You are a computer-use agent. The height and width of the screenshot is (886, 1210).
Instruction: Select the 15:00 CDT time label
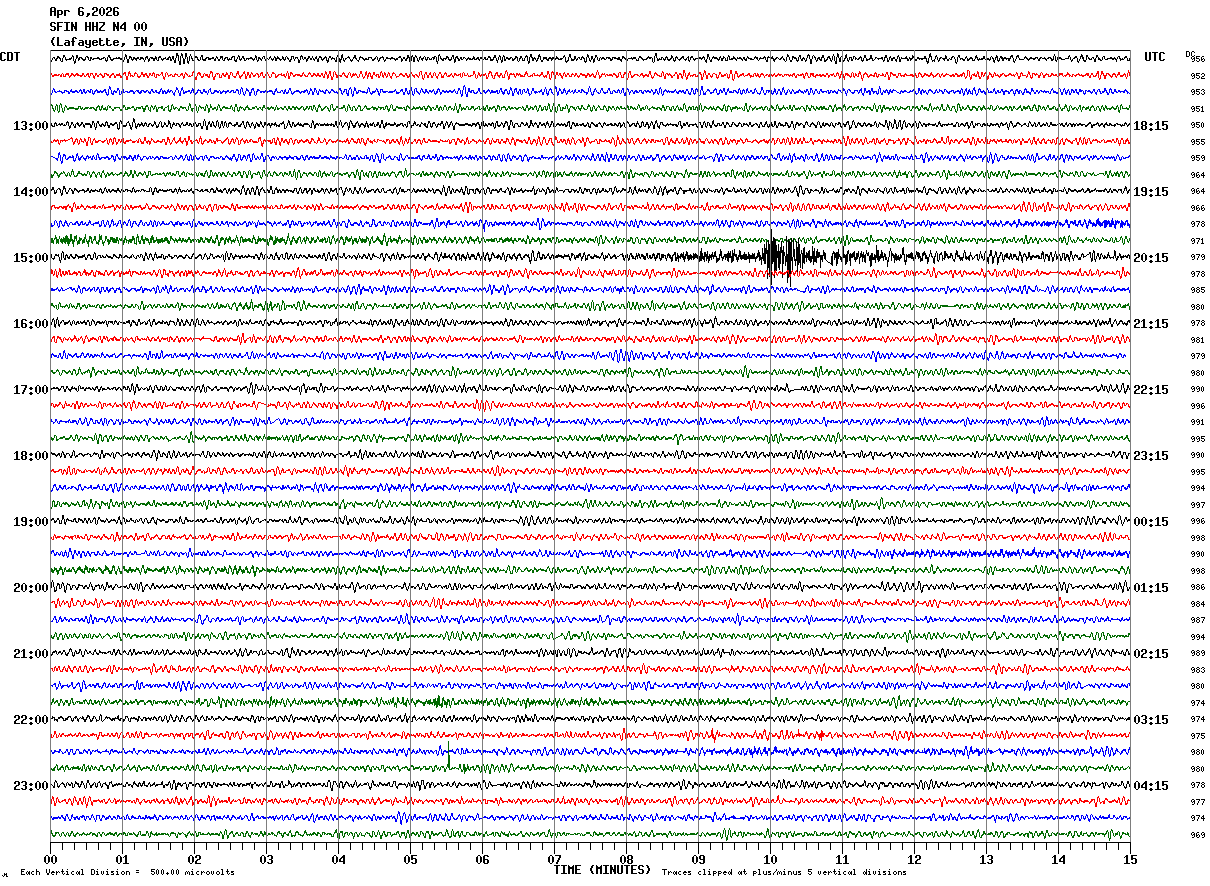(x=30, y=258)
